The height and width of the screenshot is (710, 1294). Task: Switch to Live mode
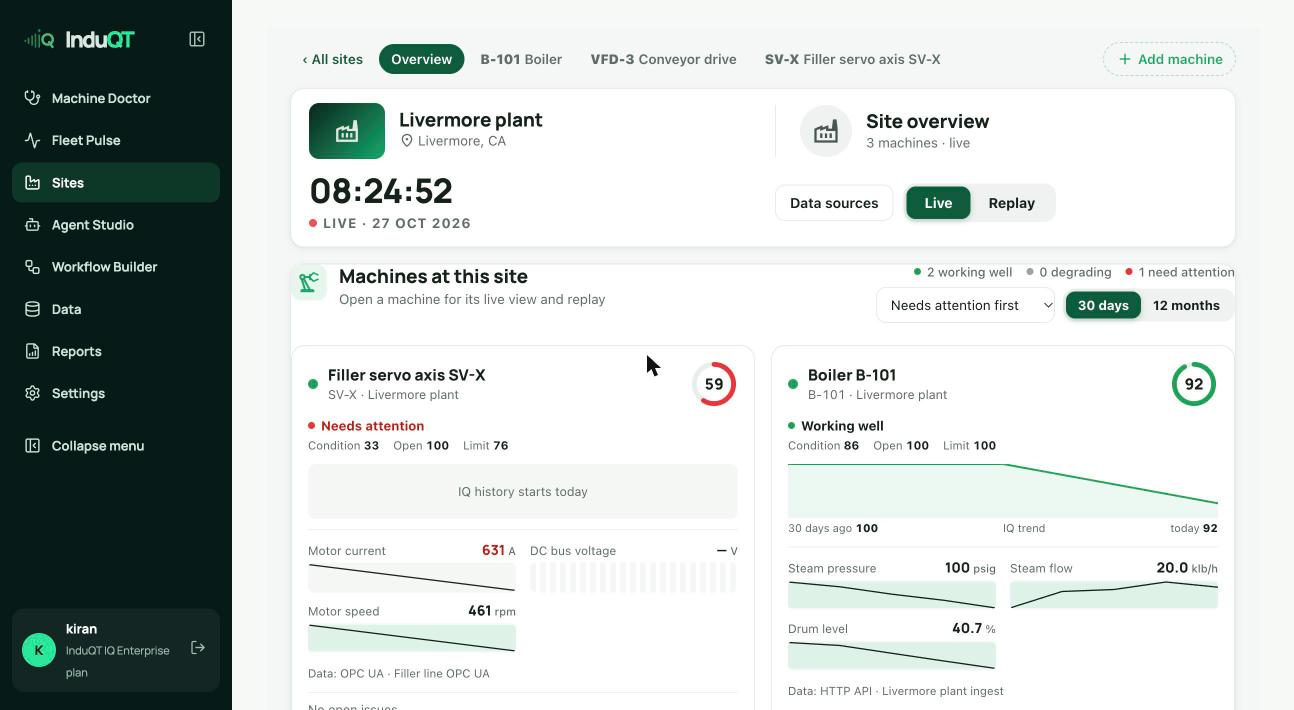938,203
